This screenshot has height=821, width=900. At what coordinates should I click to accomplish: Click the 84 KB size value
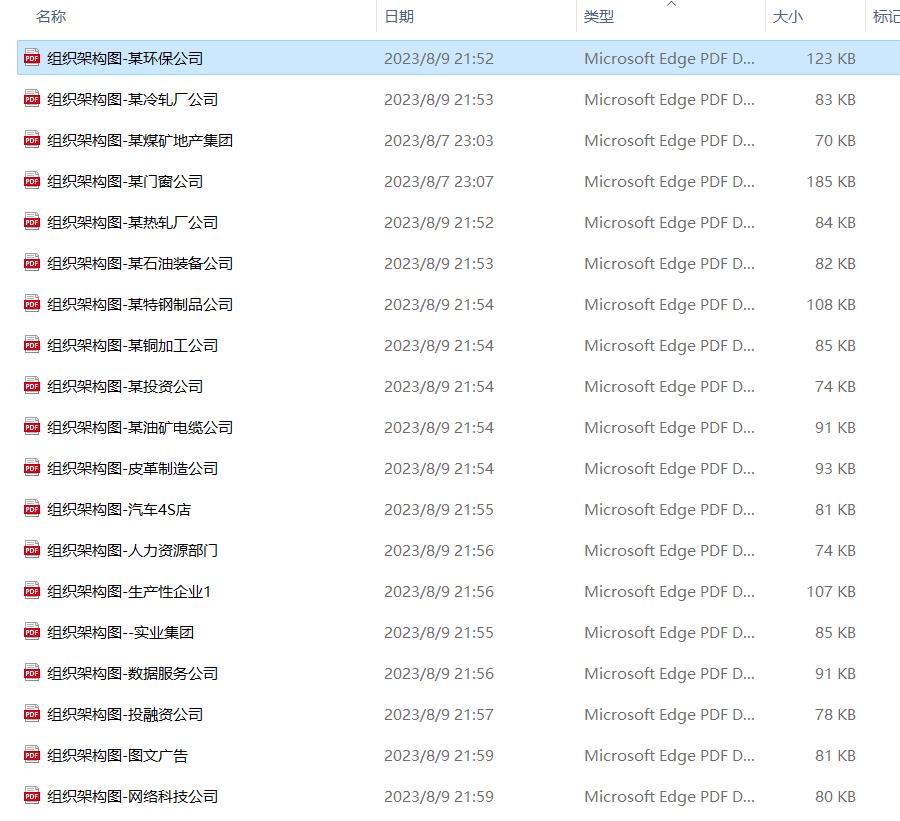point(835,223)
